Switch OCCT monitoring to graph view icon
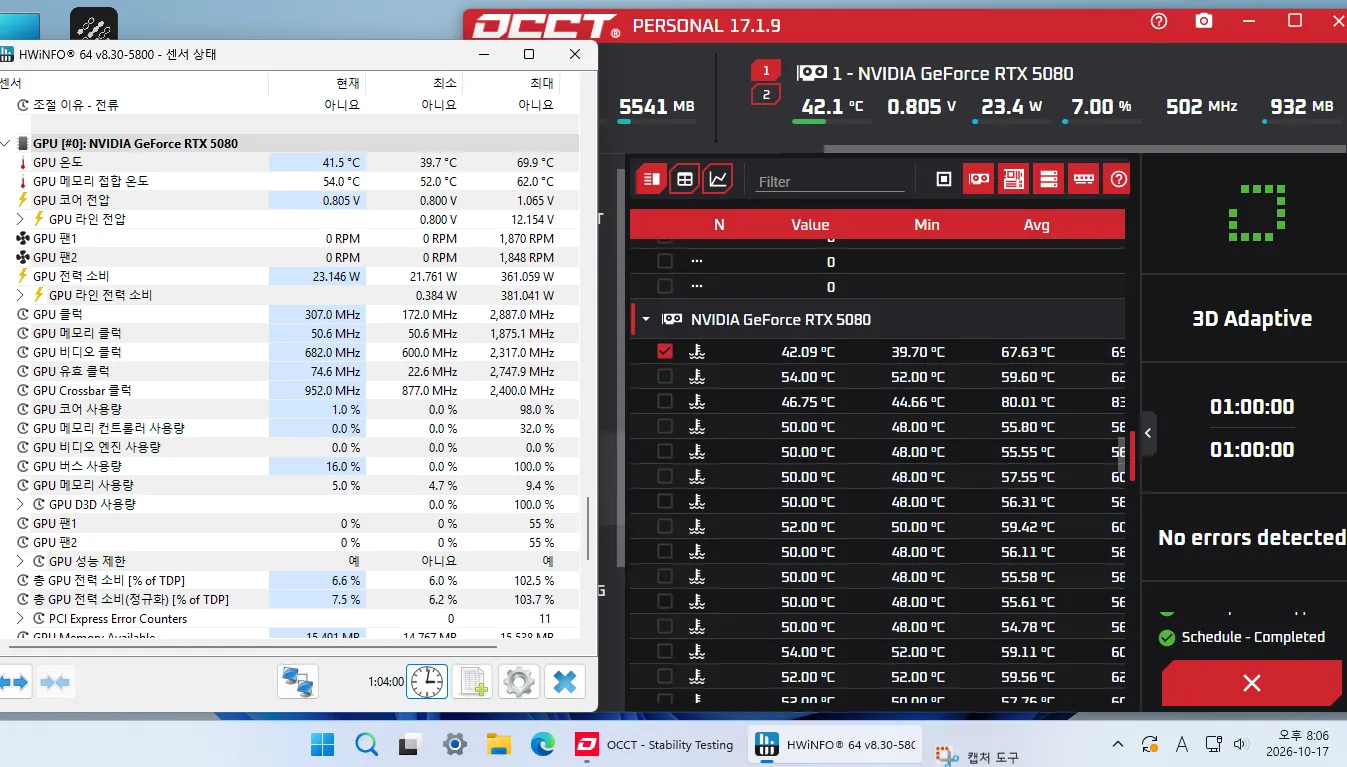1347x767 pixels. [718, 179]
